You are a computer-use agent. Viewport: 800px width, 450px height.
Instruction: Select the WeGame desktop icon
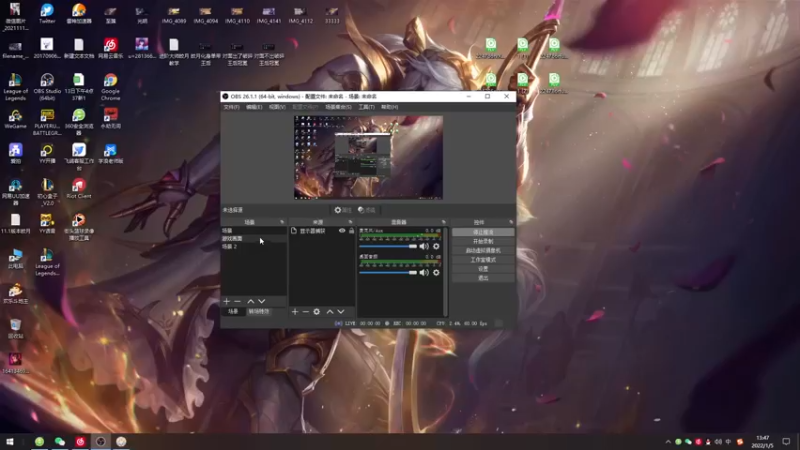15,119
